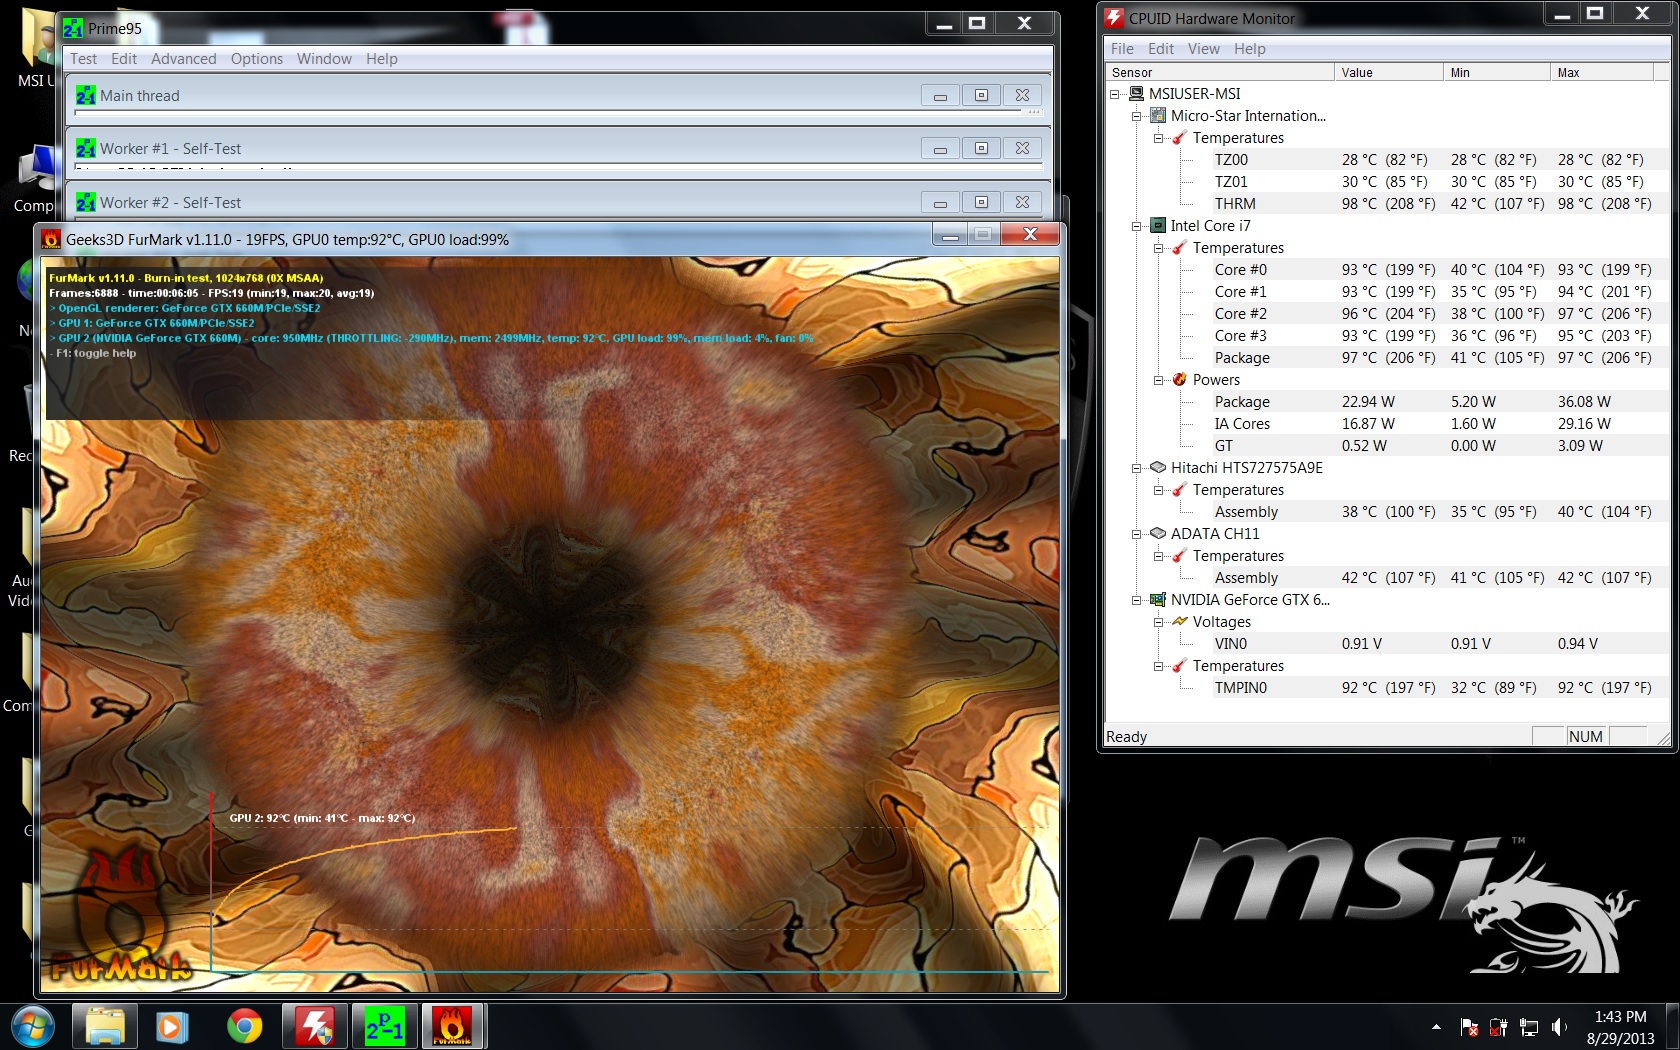The image size is (1680, 1050).
Task: Click the Worker #1 window icon
Action: click(86, 148)
